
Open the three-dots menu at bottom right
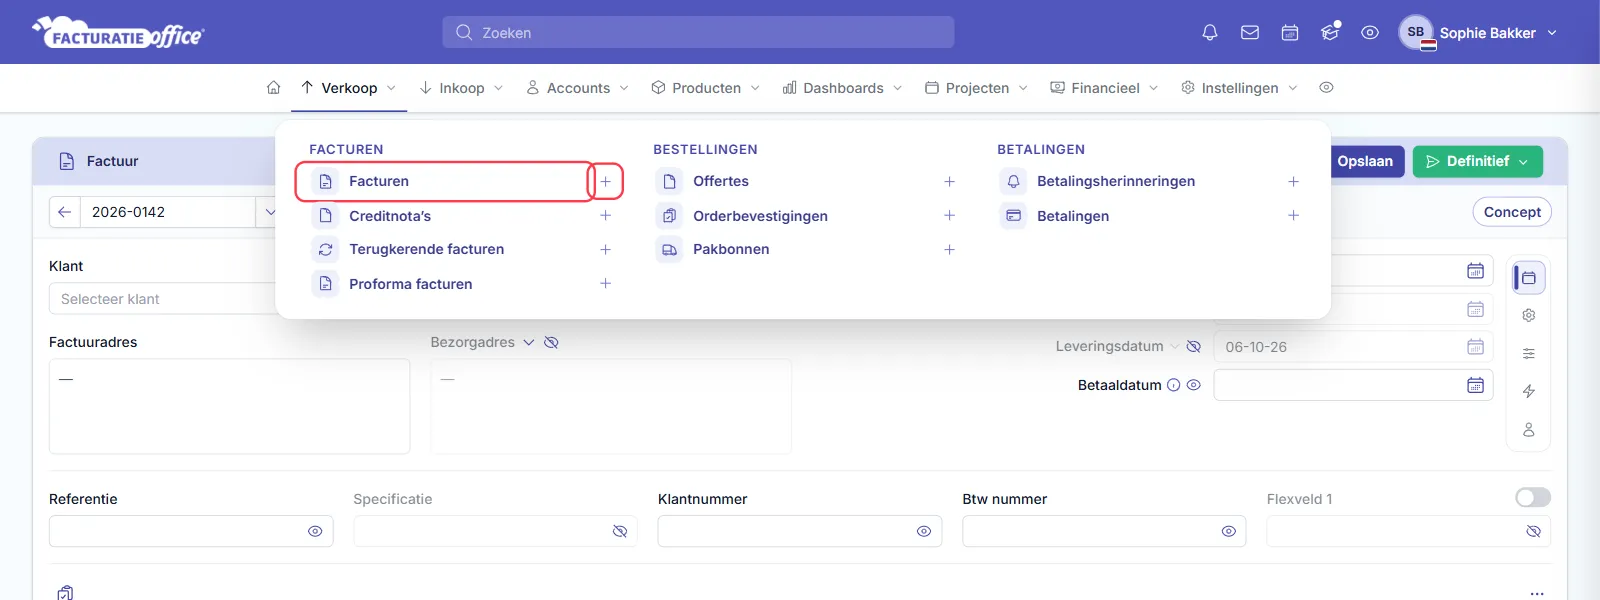pyautogui.click(x=1537, y=593)
